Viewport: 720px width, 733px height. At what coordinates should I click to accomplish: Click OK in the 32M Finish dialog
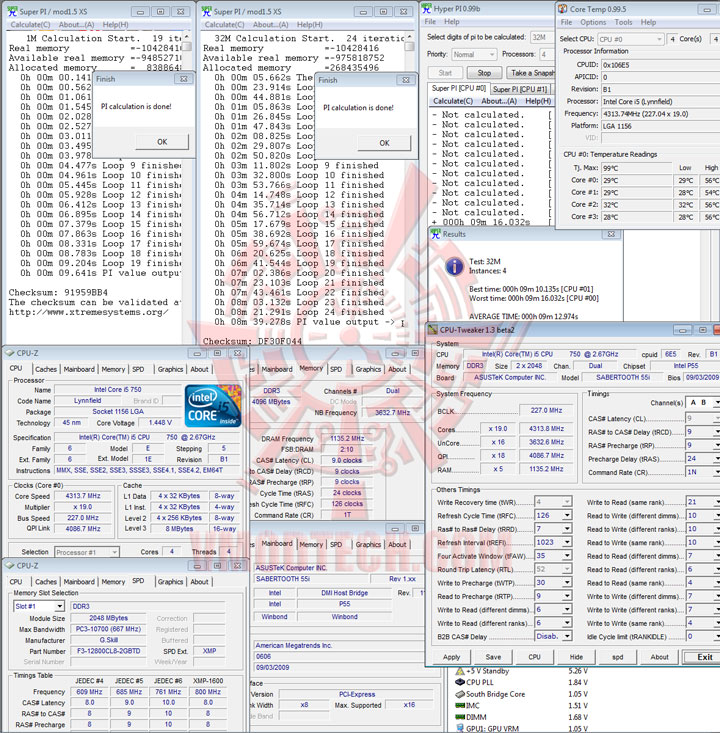[384, 143]
